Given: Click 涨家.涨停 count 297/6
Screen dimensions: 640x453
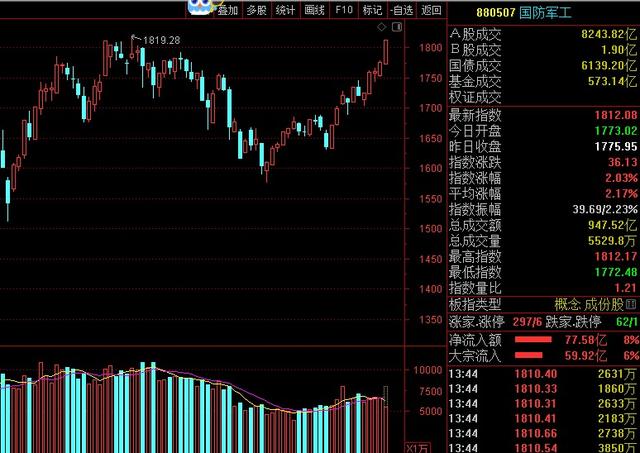Looking at the screenshot, I should pos(527,322).
